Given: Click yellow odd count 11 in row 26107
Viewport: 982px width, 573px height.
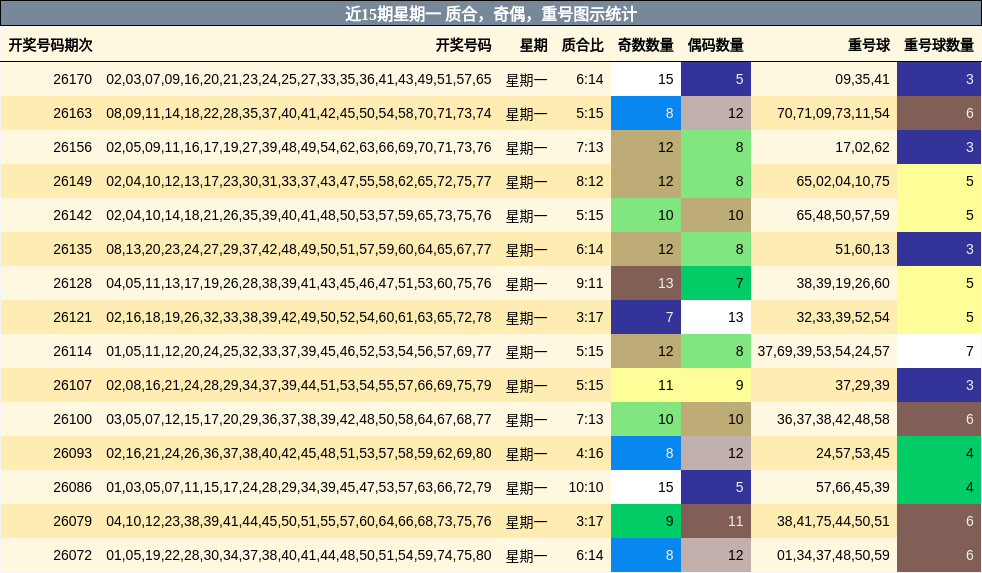Looking at the screenshot, I should [x=646, y=385].
